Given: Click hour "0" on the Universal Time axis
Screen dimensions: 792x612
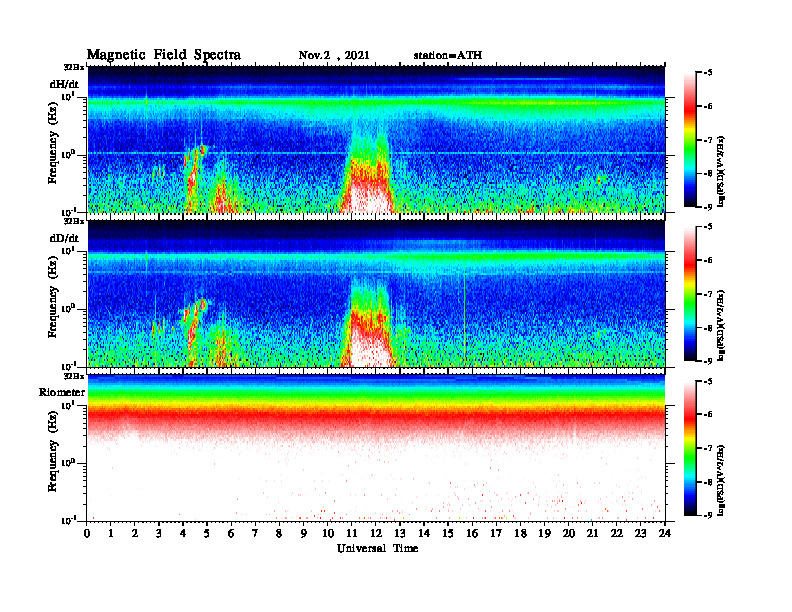Looking at the screenshot, I should (x=87, y=533).
